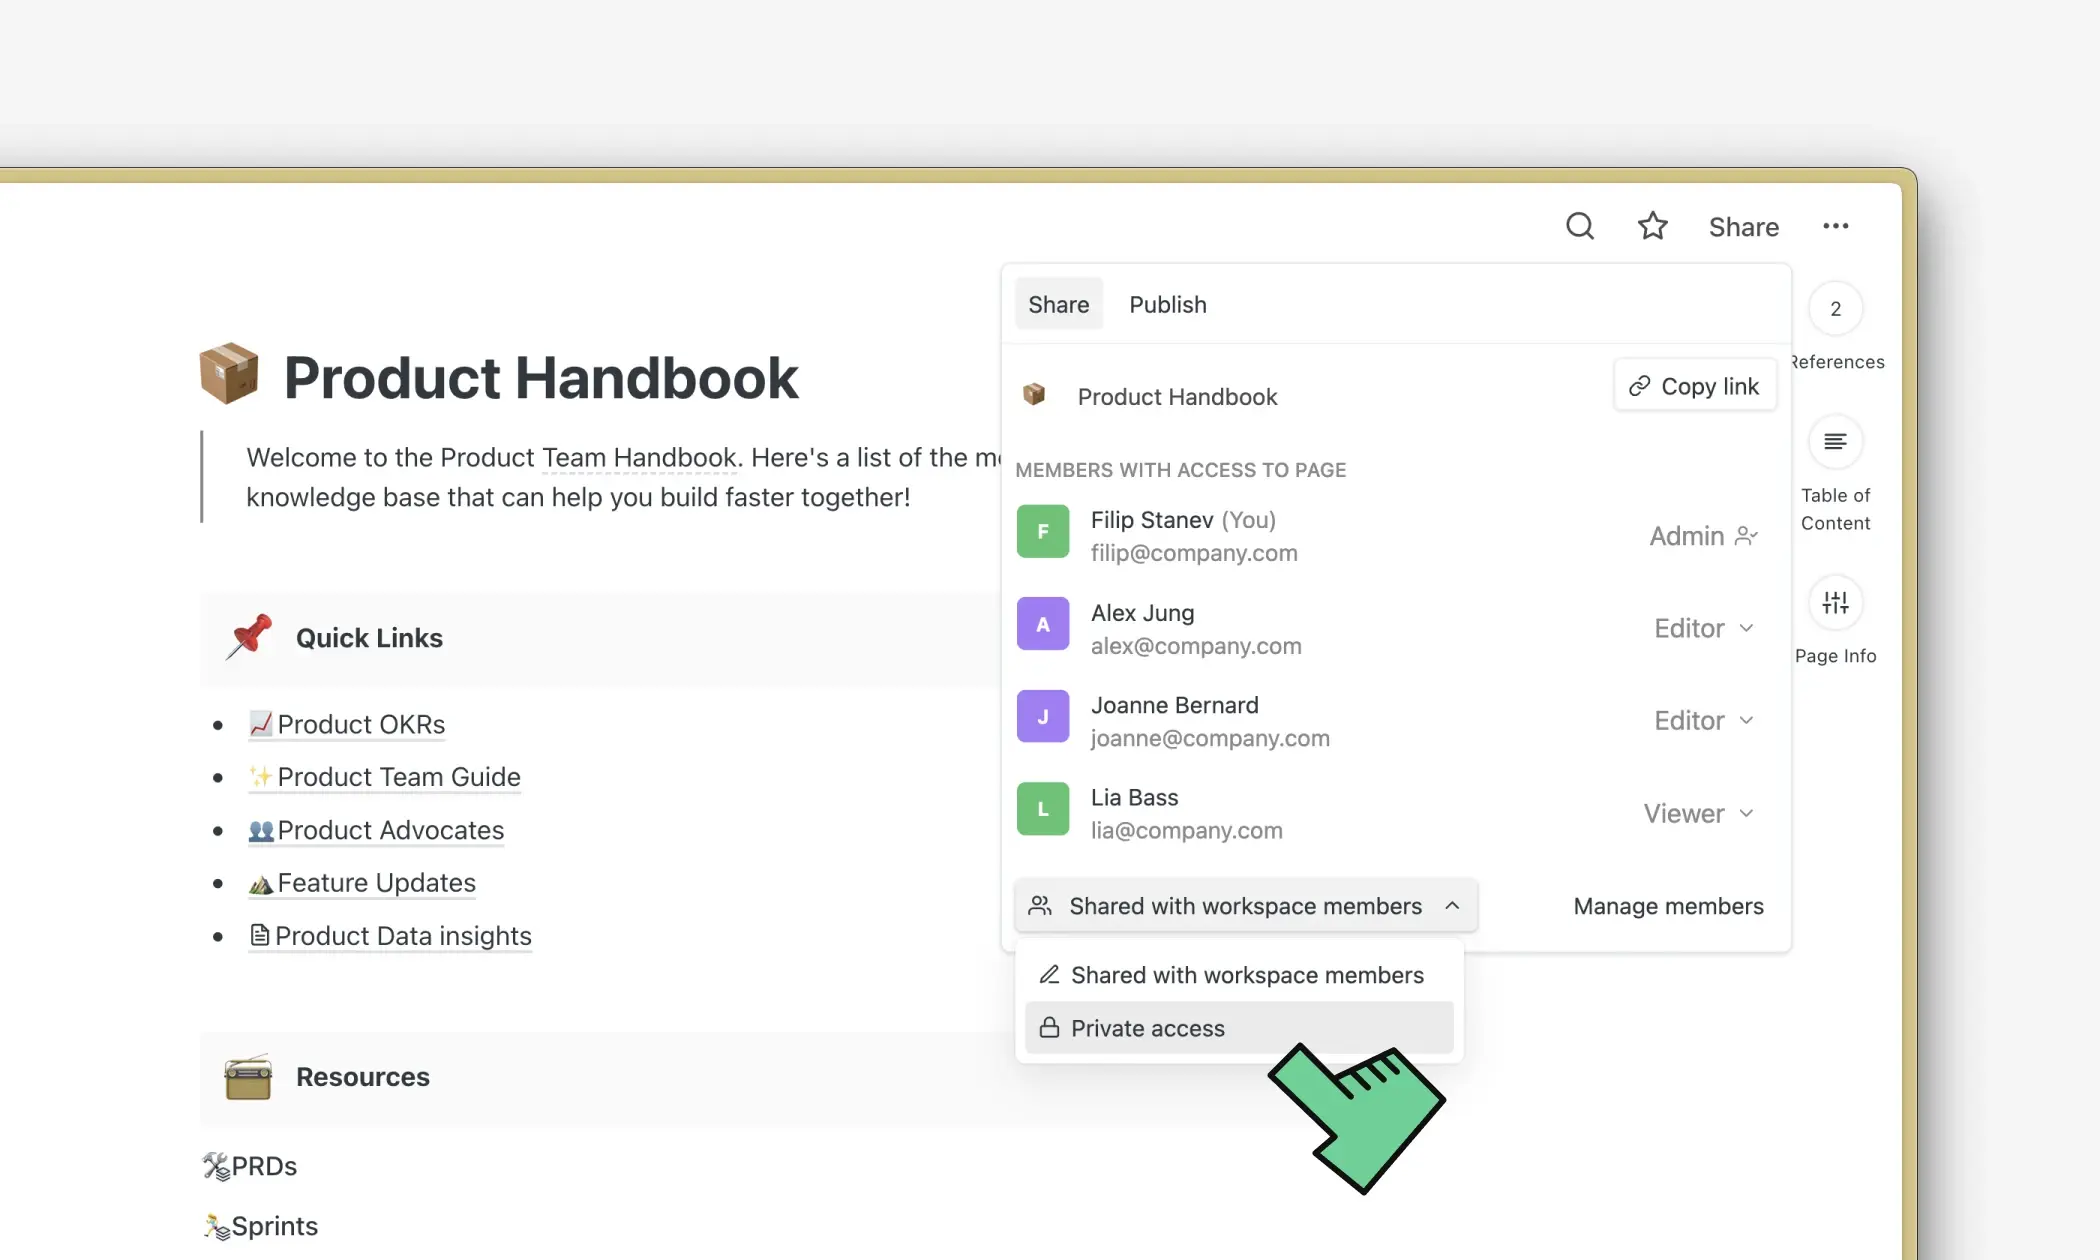This screenshot has width=2100, height=1260.
Task: Click Filip Stanev's avatar thumbnail
Action: click(x=1042, y=532)
